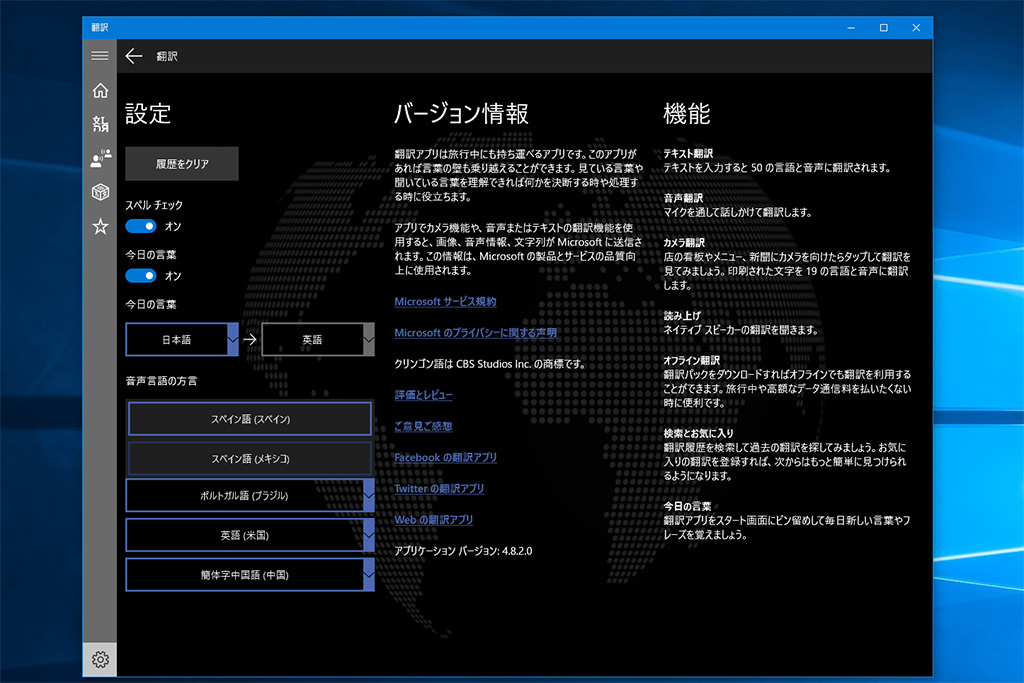This screenshot has height=683, width=1024.
Task: Click the テキスト翻訳 feature title
Action: pyautogui.click(x=688, y=153)
